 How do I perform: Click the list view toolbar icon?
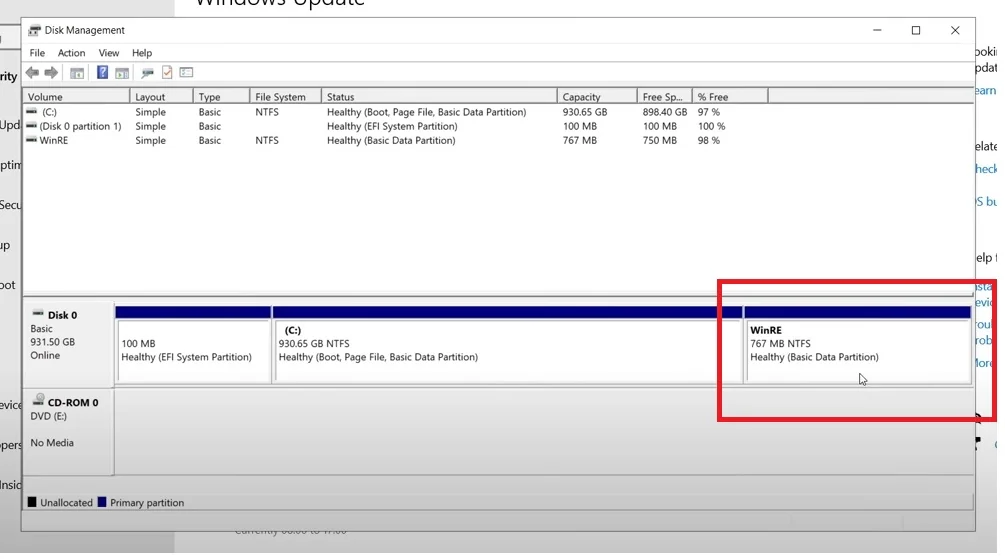tap(187, 72)
